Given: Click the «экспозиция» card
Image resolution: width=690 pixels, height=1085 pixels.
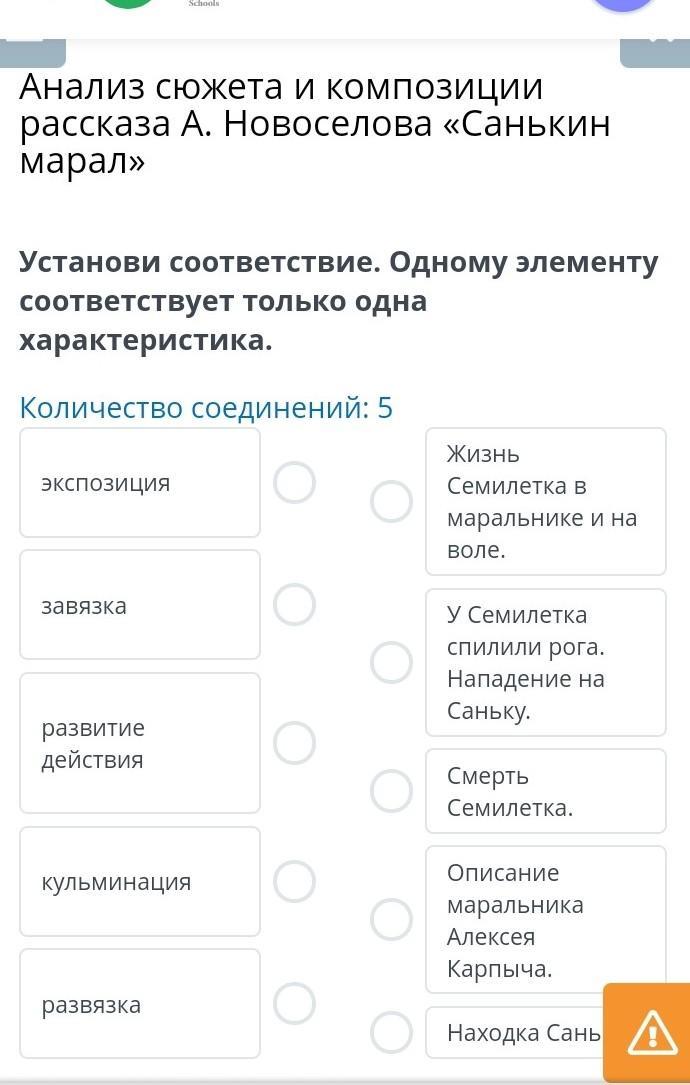Looking at the screenshot, I should [x=140, y=483].
